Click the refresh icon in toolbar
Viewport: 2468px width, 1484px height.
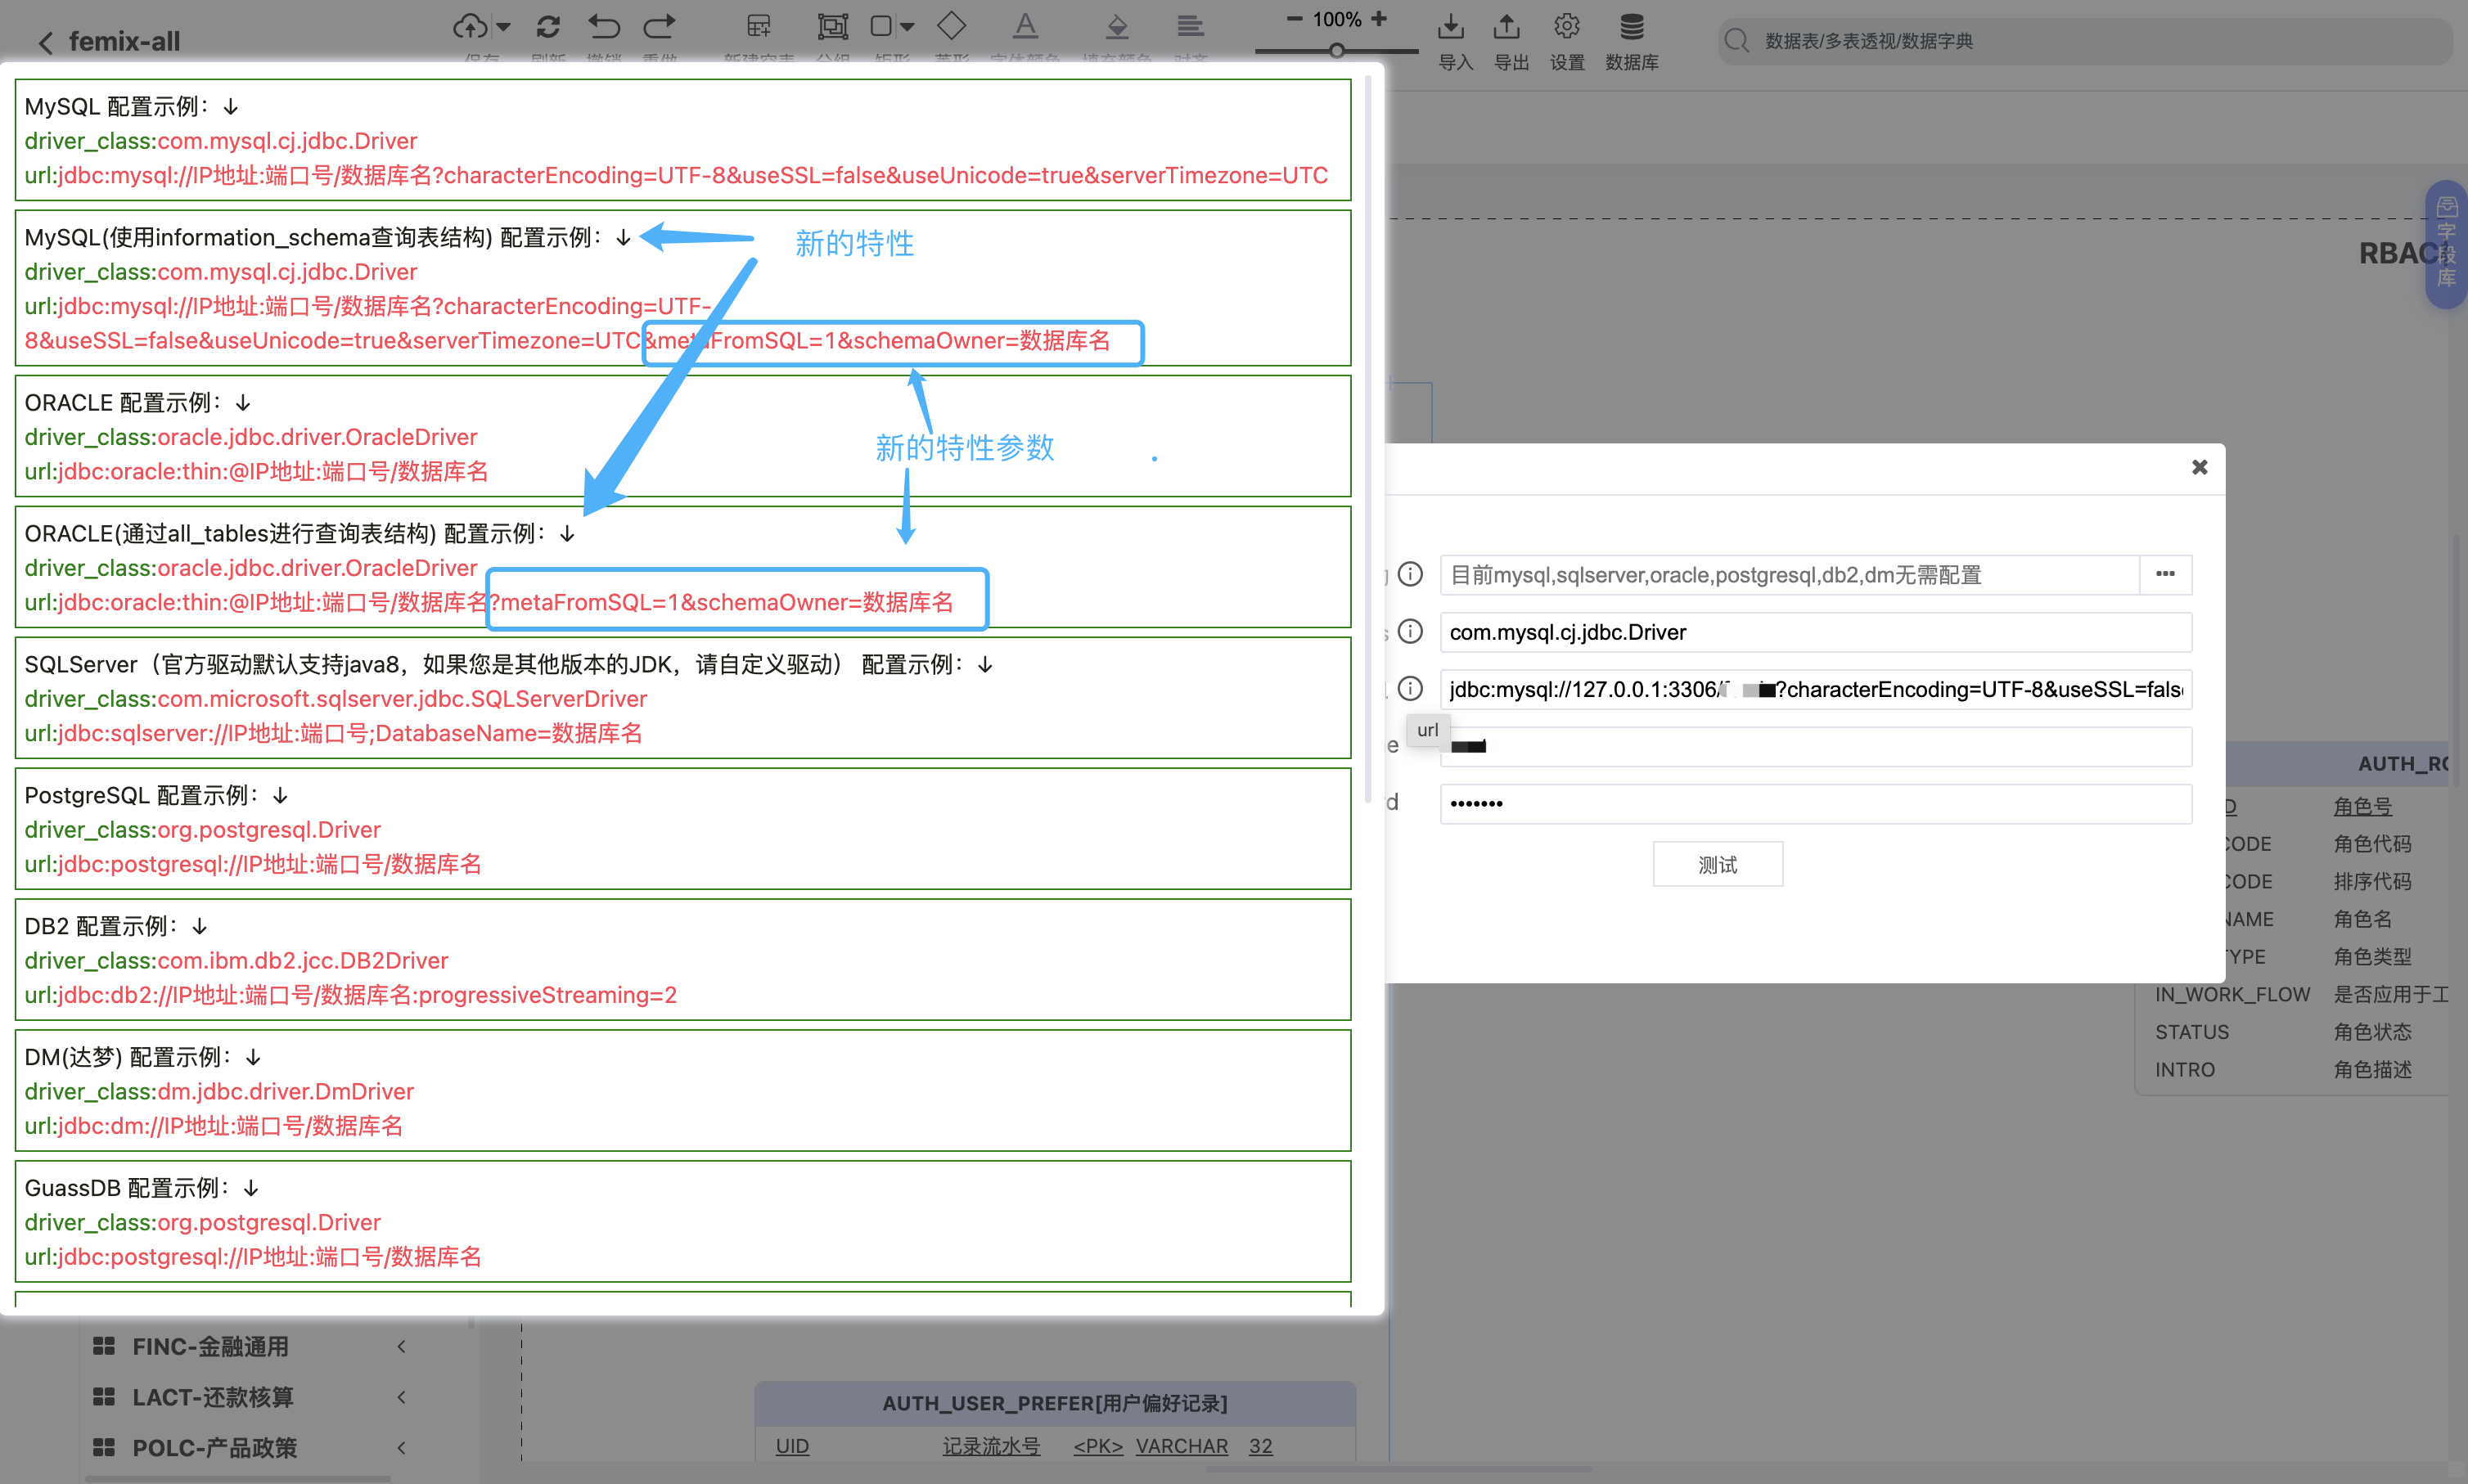click(548, 26)
